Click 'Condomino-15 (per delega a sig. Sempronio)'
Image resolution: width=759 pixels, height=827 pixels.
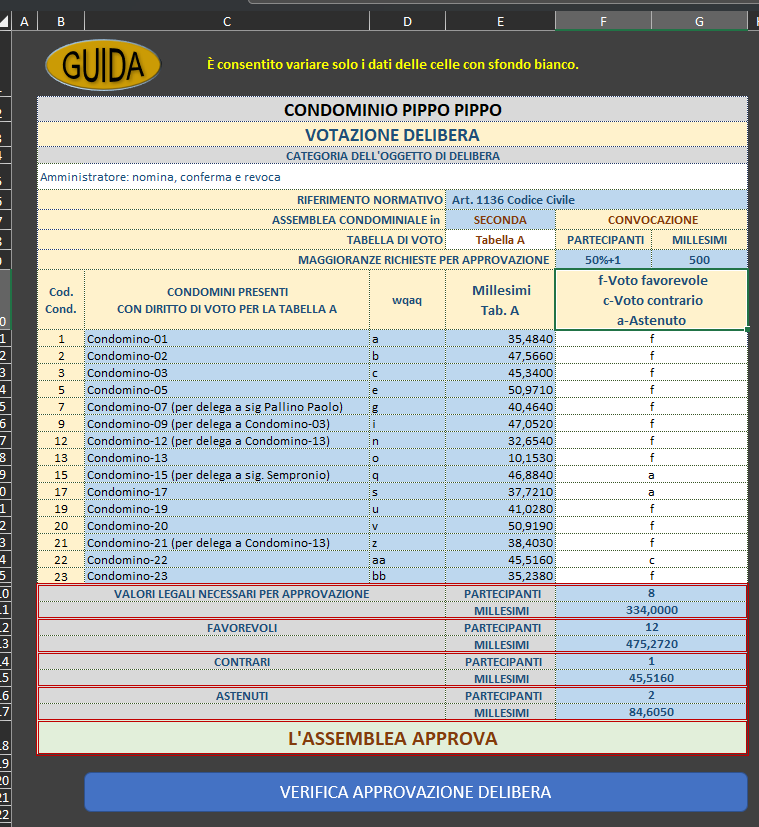(227, 475)
